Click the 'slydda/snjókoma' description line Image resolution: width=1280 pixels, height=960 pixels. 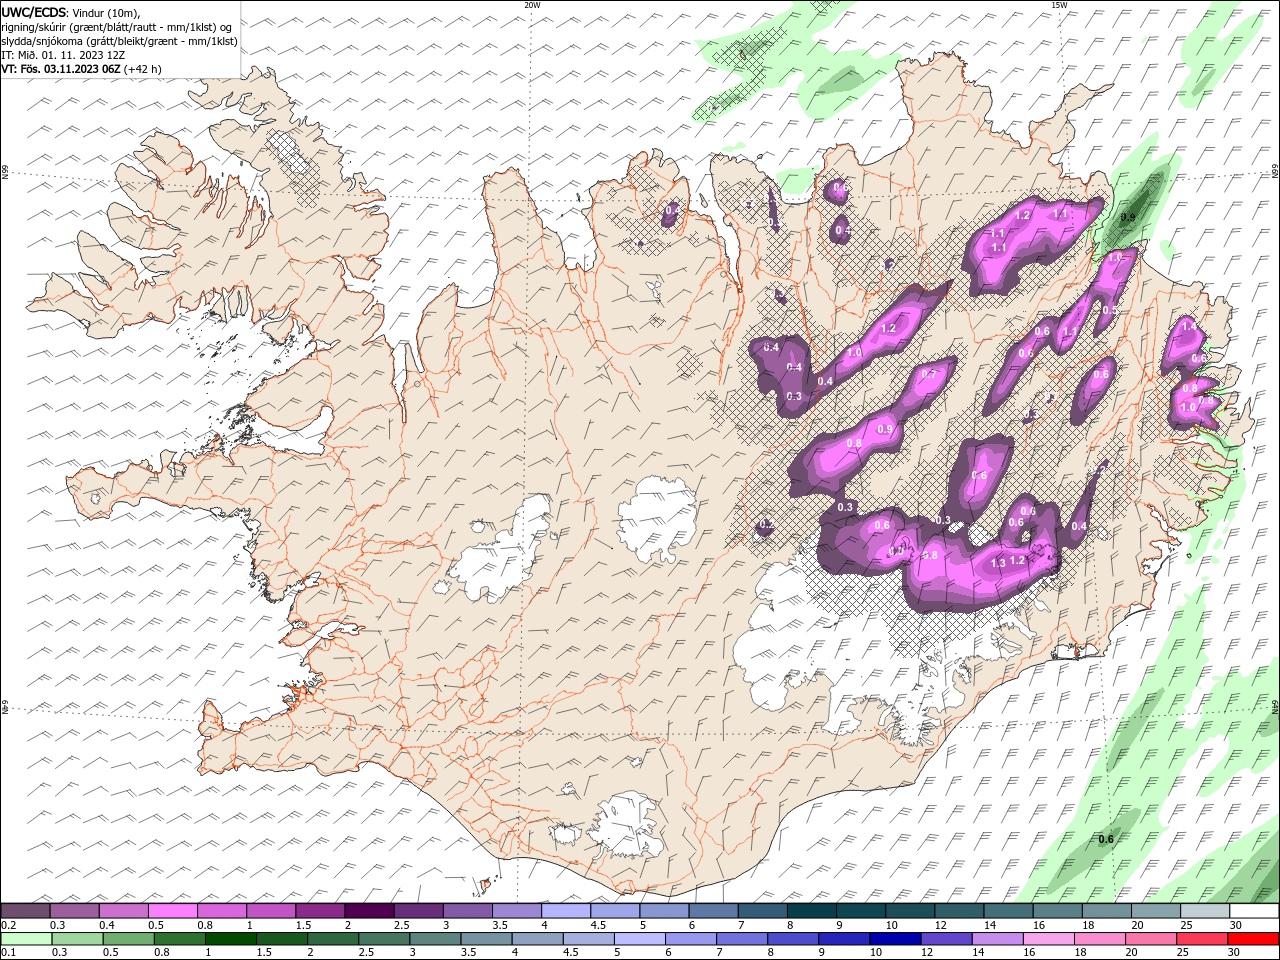click(x=119, y=41)
